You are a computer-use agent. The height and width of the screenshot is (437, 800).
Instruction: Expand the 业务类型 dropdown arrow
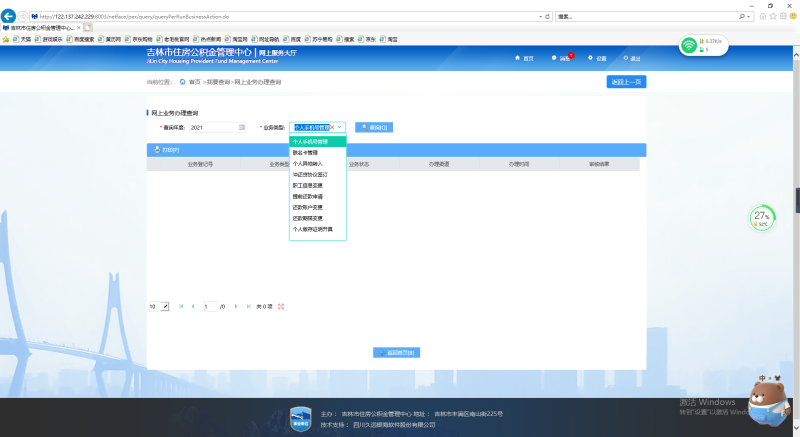pyautogui.click(x=340, y=128)
